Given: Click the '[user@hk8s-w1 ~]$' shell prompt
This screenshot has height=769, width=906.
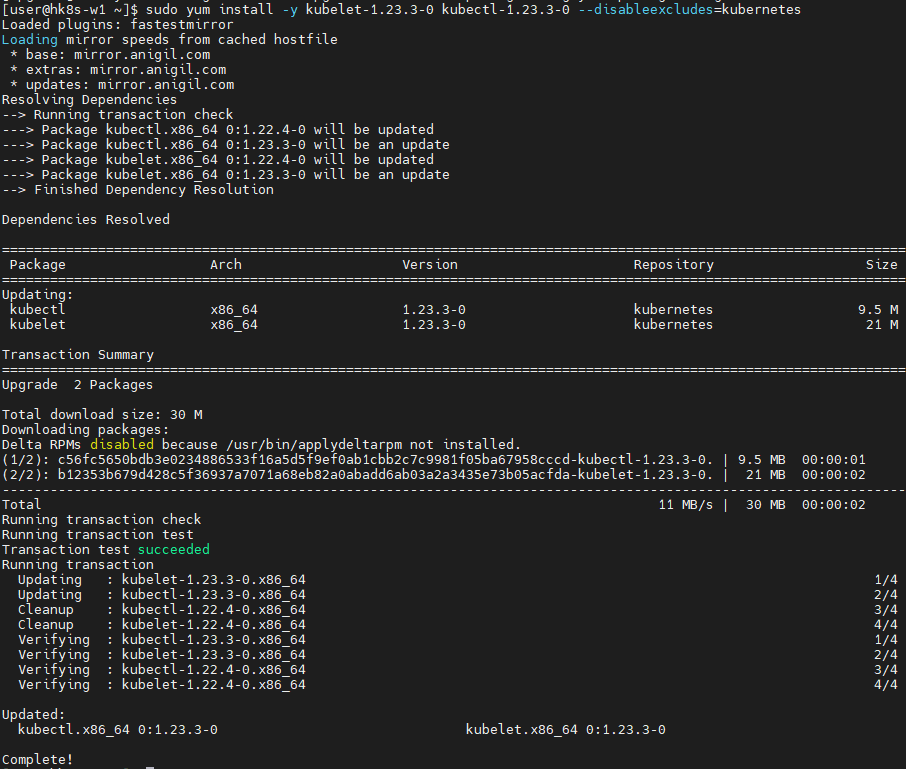Looking at the screenshot, I should coord(70,9).
